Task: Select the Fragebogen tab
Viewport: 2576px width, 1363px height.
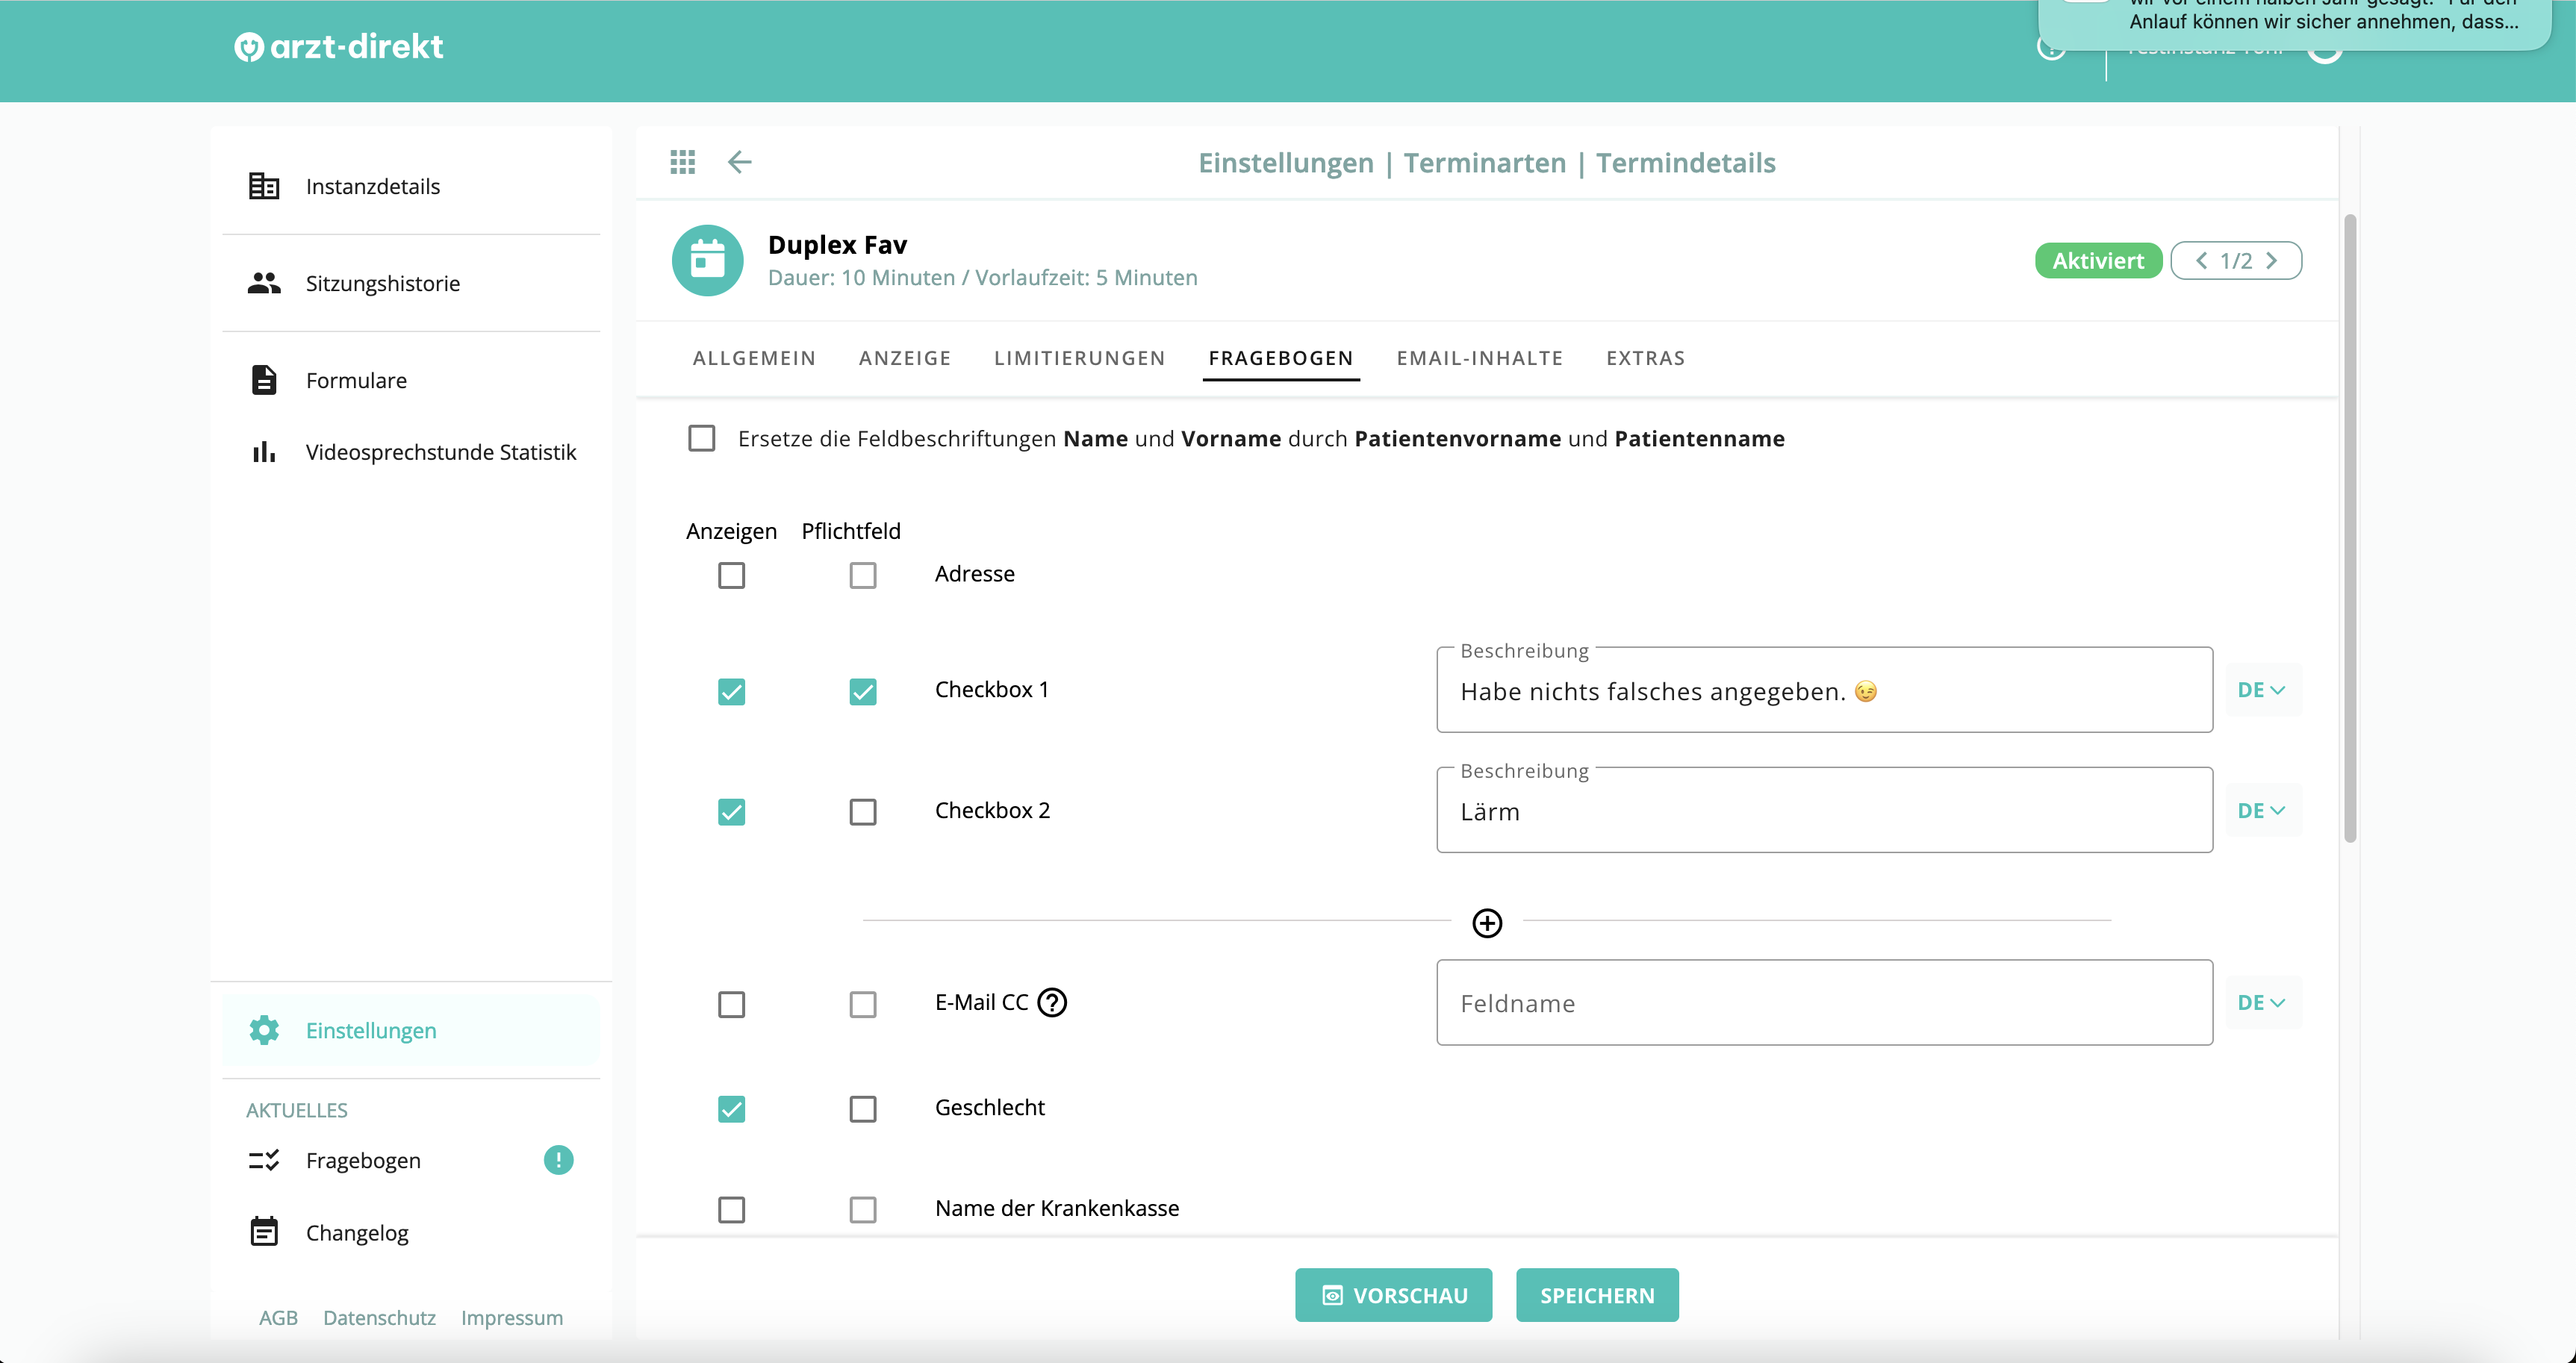Action: tap(1280, 358)
